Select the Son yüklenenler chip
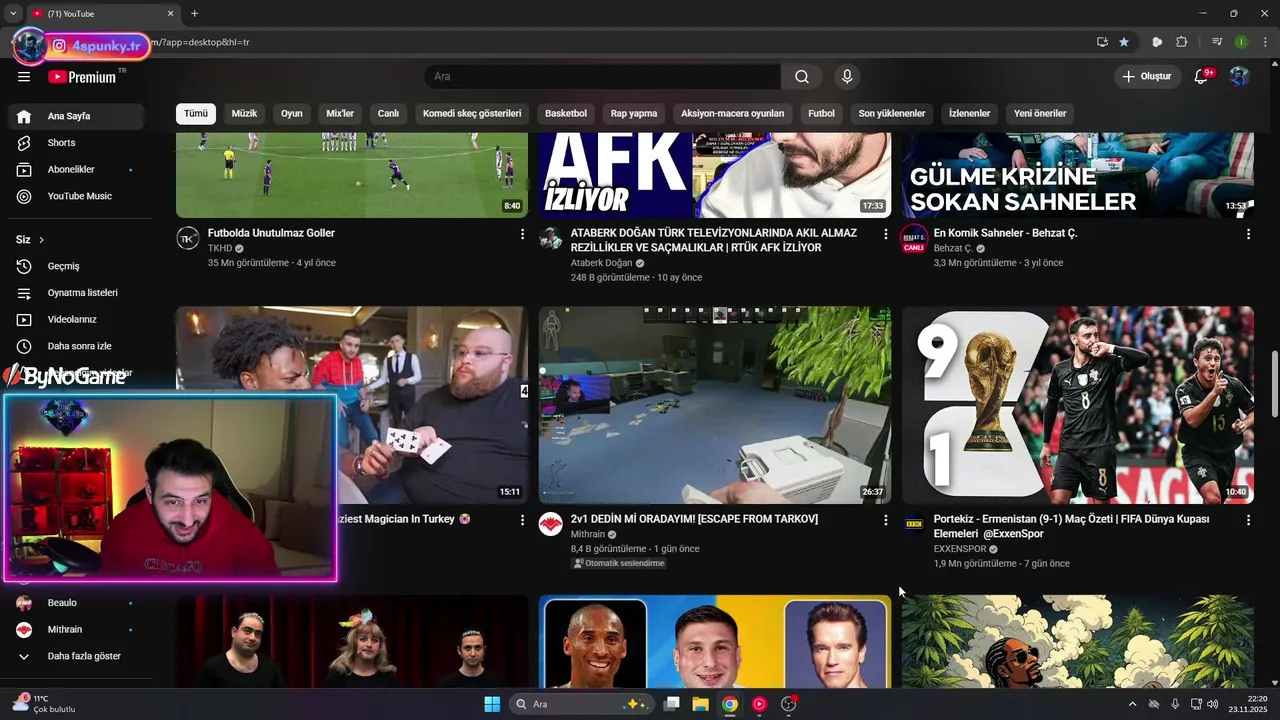 click(892, 113)
